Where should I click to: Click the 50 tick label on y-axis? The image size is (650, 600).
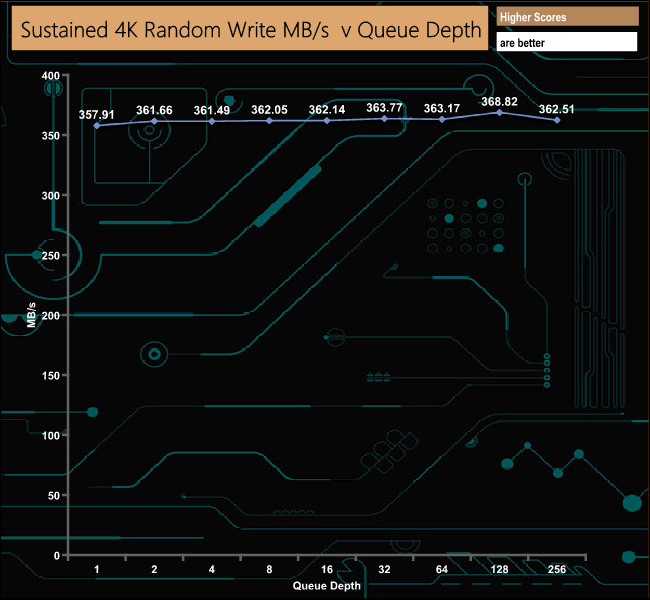click(52, 495)
